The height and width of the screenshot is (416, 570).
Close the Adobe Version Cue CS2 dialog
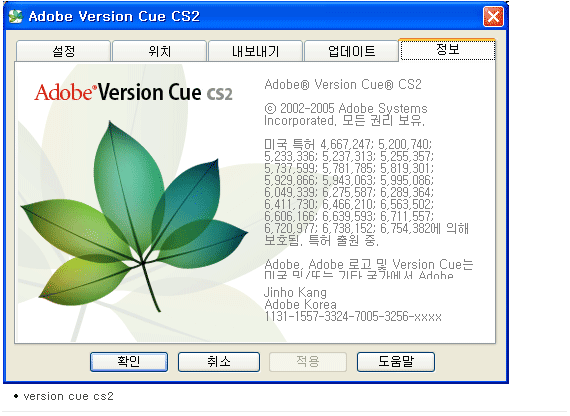pos(493,17)
